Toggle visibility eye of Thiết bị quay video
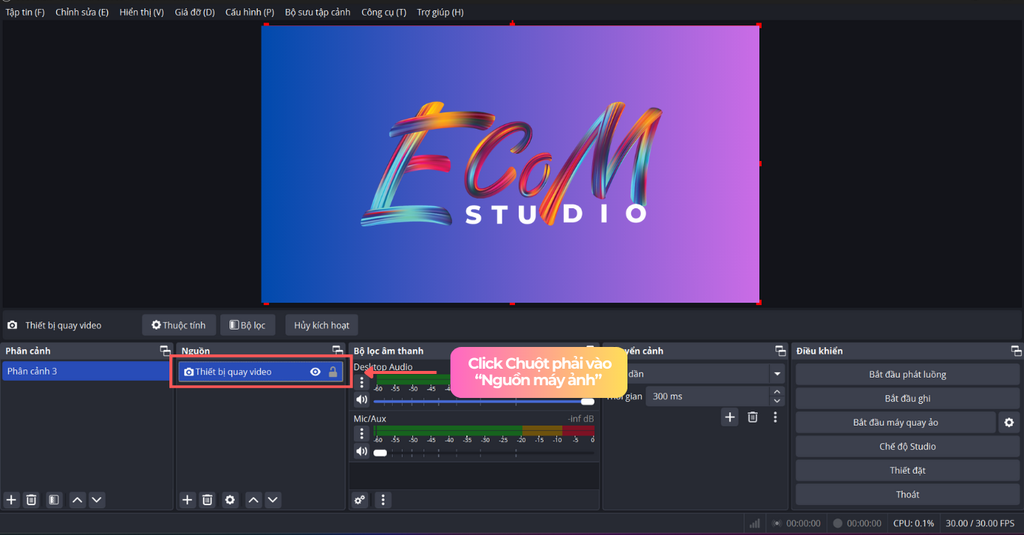Viewport: 1024px width, 535px height. pyautogui.click(x=315, y=372)
